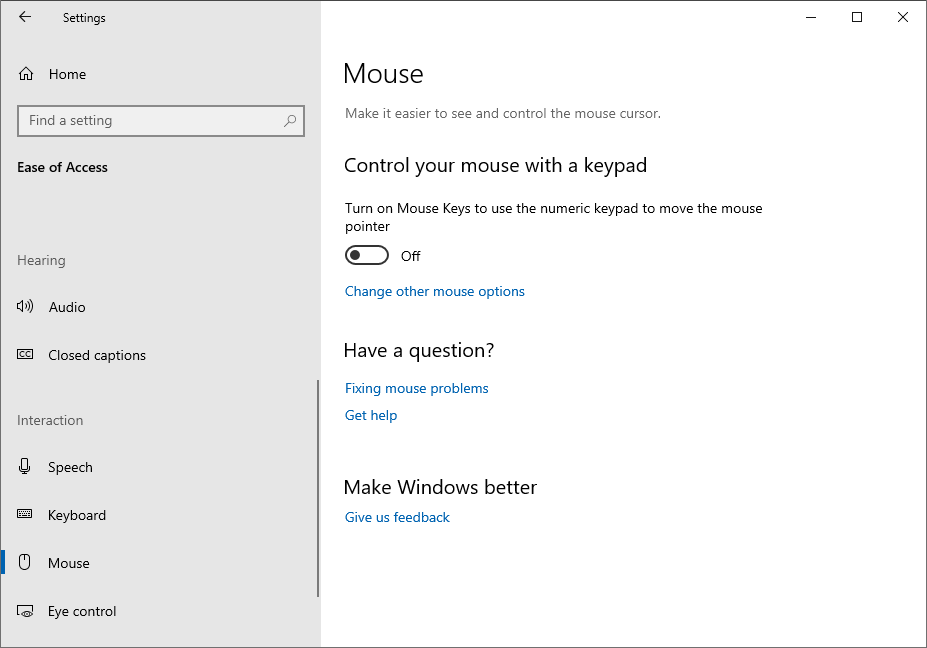This screenshot has height=648, width=927.
Task: Select the Closed captions CC icon
Action: coord(25,355)
